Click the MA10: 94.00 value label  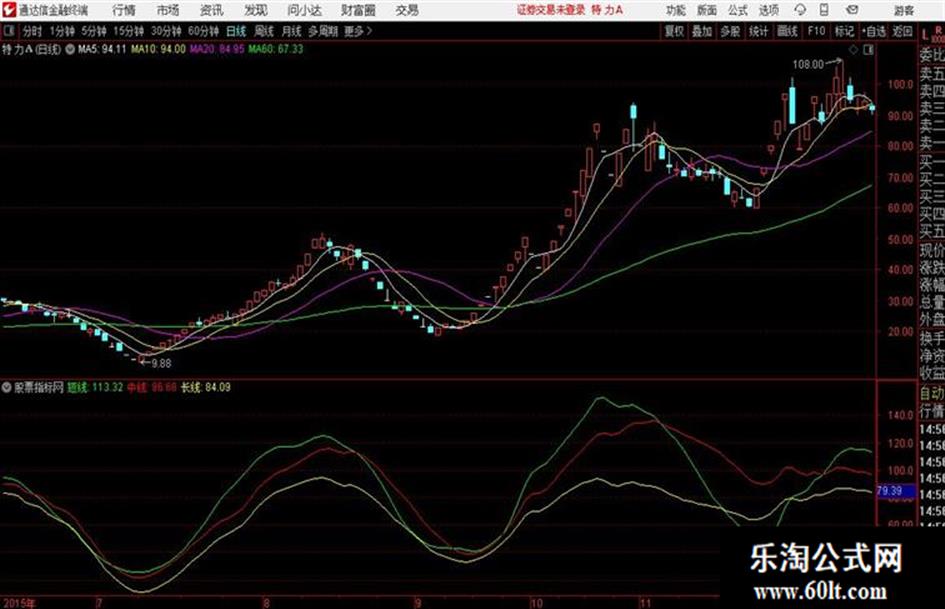pyautogui.click(x=159, y=49)
